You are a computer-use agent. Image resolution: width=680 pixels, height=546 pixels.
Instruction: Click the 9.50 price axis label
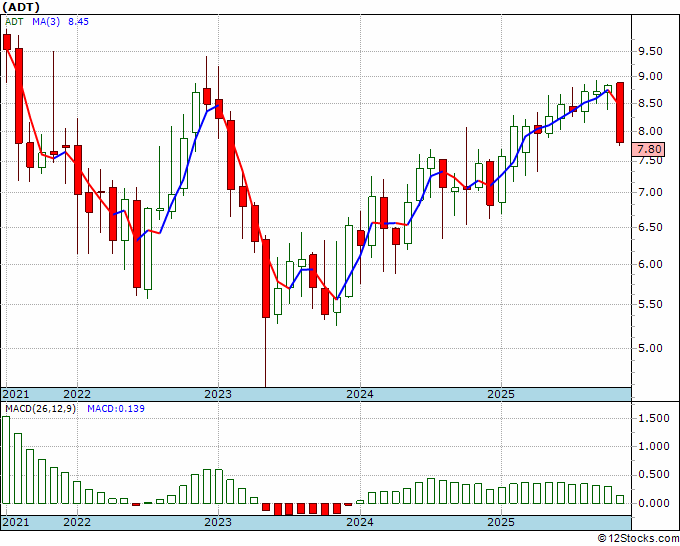tap(650, 51)
